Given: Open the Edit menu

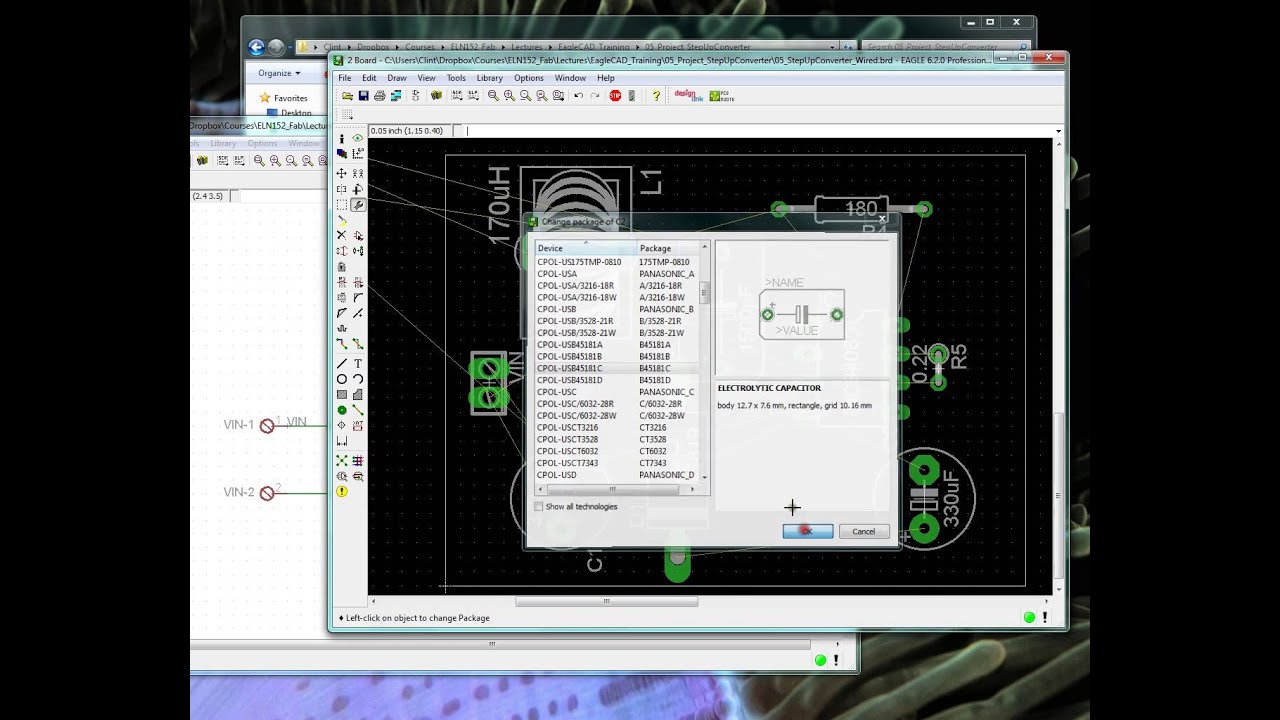Looking at the screenshot, I should [369, 78].
